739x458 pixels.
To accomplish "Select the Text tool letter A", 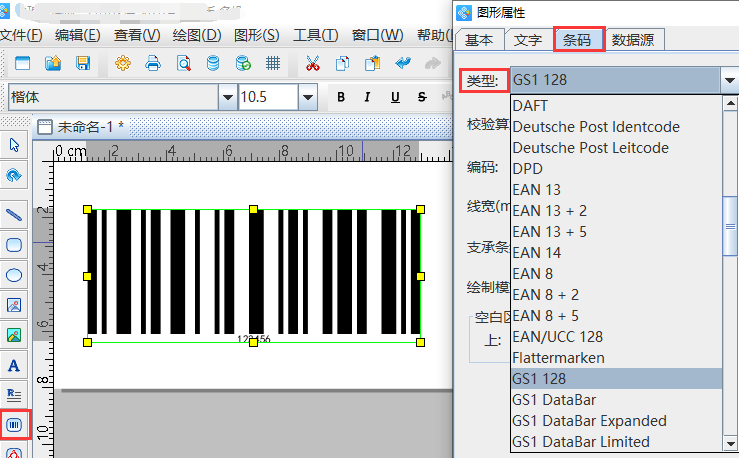I will [14, 365].
